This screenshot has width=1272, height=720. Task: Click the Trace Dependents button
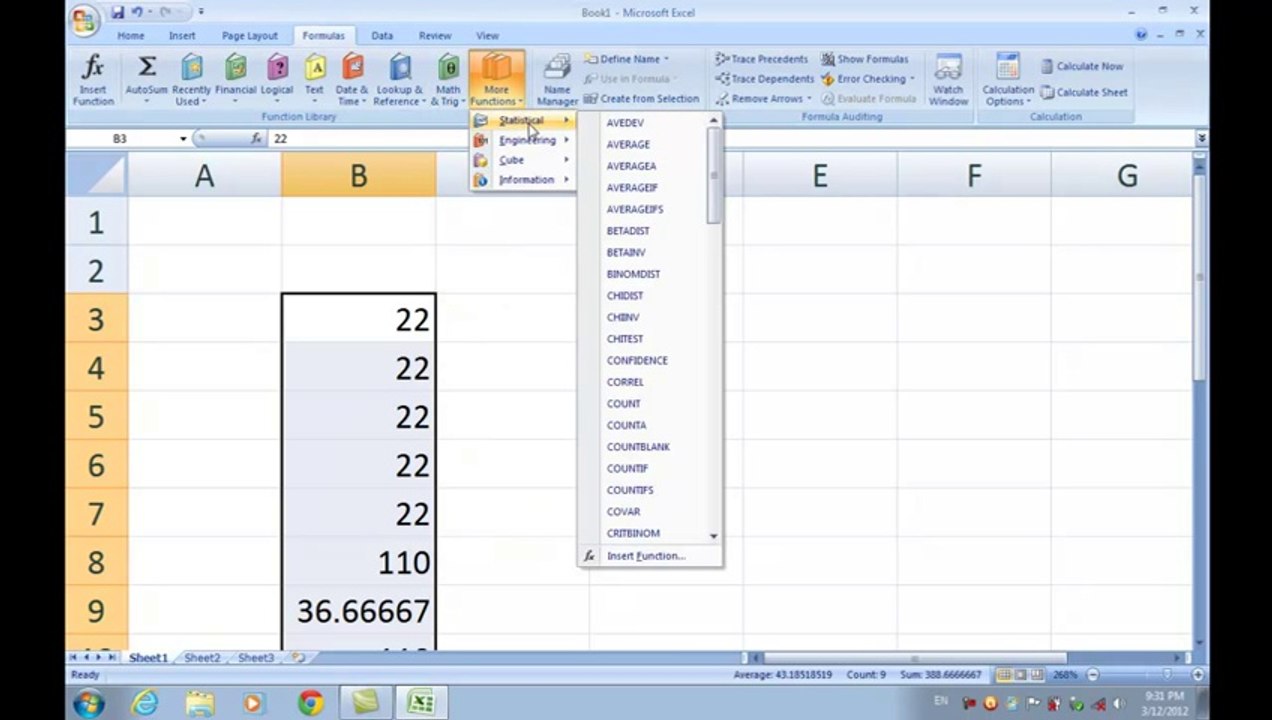click(x=764, y=79)
